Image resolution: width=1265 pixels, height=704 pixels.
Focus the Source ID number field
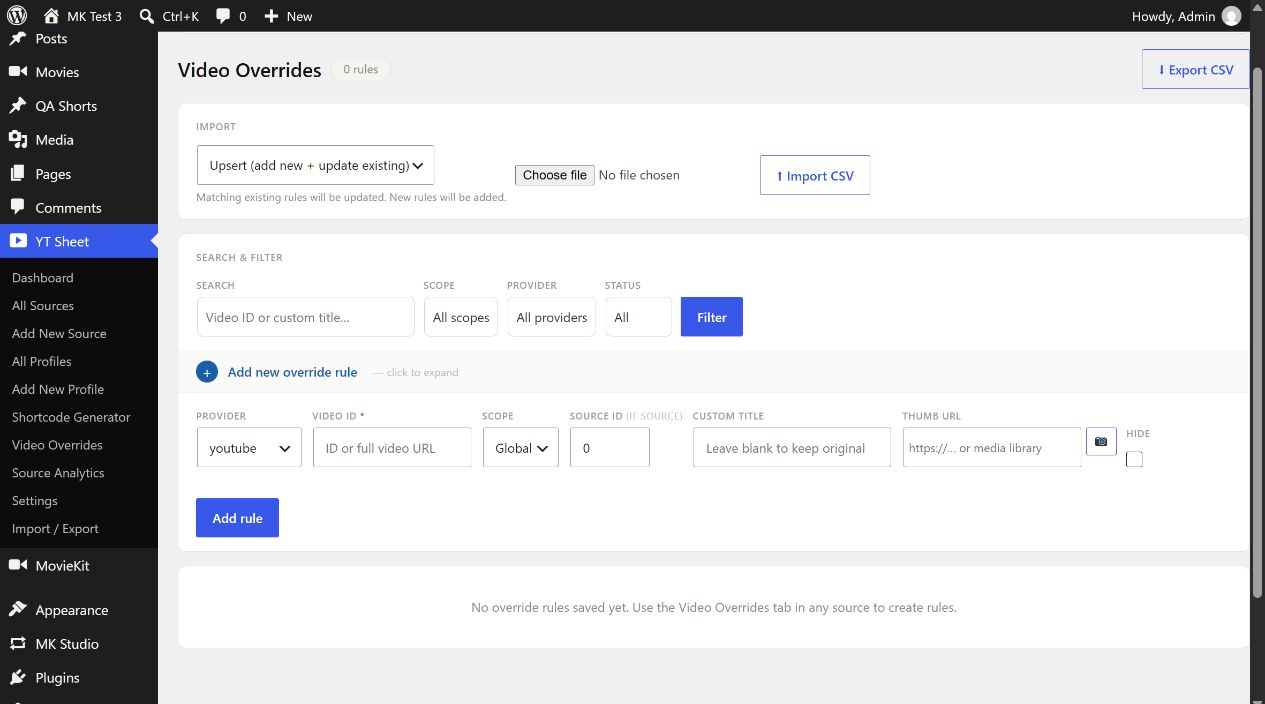pyautogui.click(x=610, y=448)
